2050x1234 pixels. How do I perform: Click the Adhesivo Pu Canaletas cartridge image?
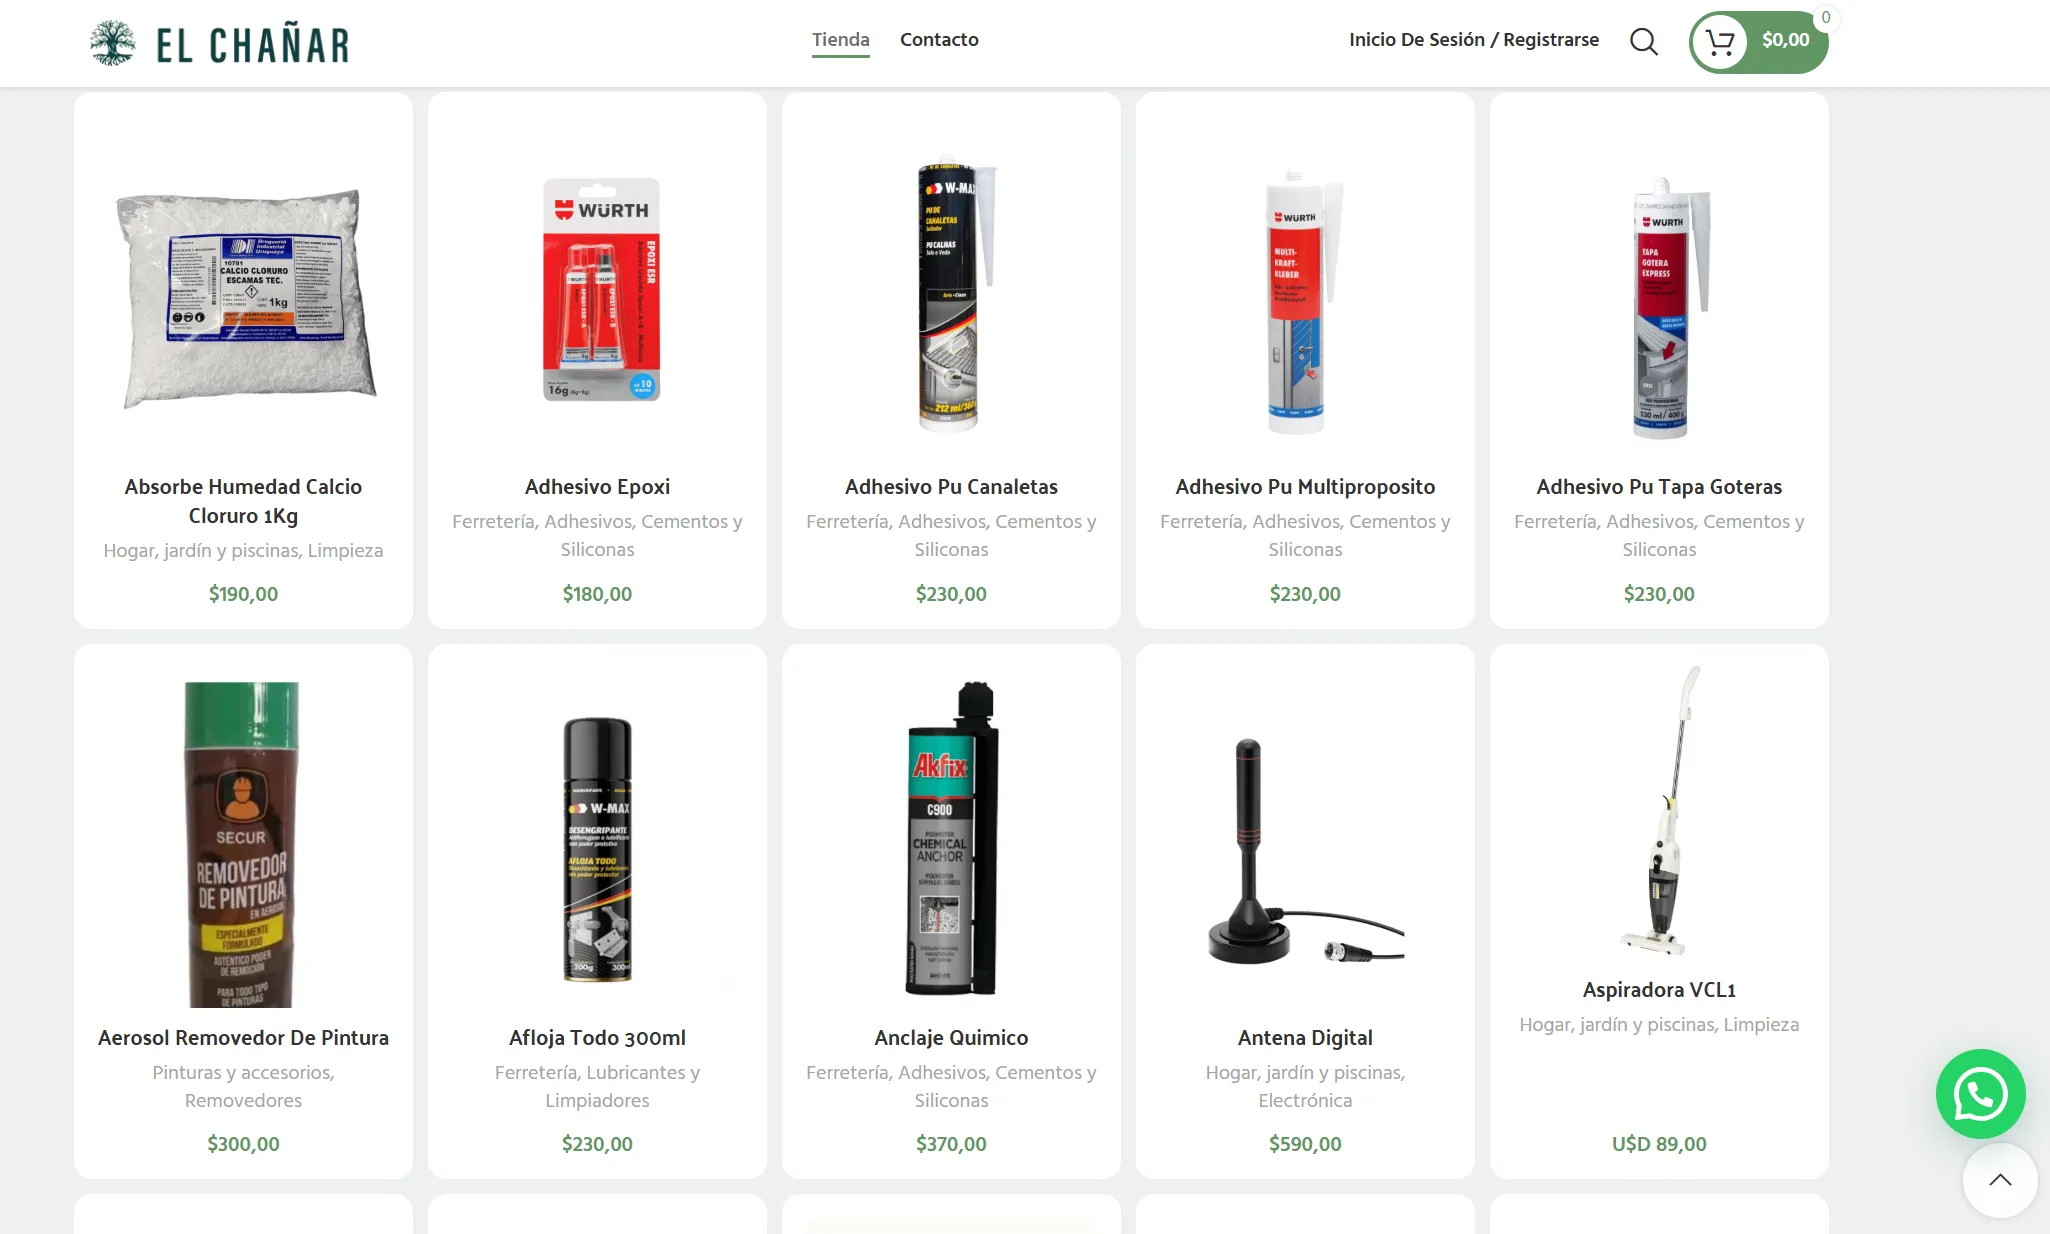(x=955, y=297)
